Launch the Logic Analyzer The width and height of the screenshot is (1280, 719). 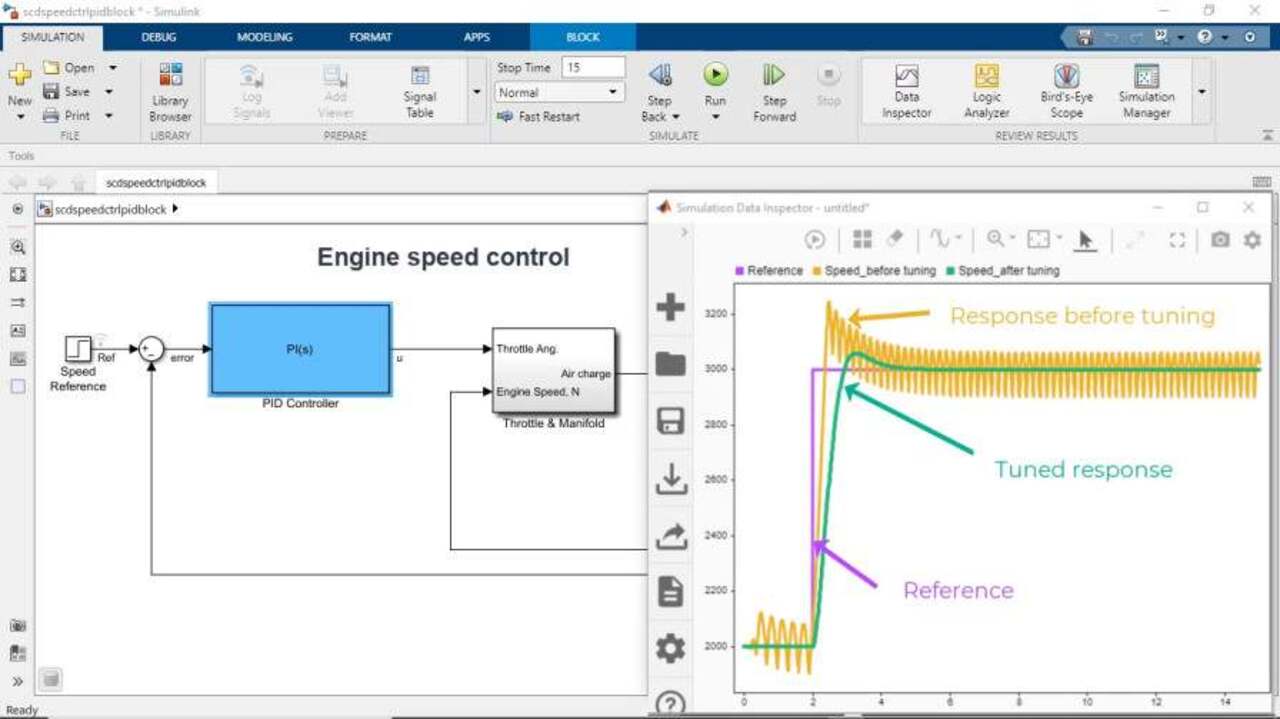tap(986, 91)
